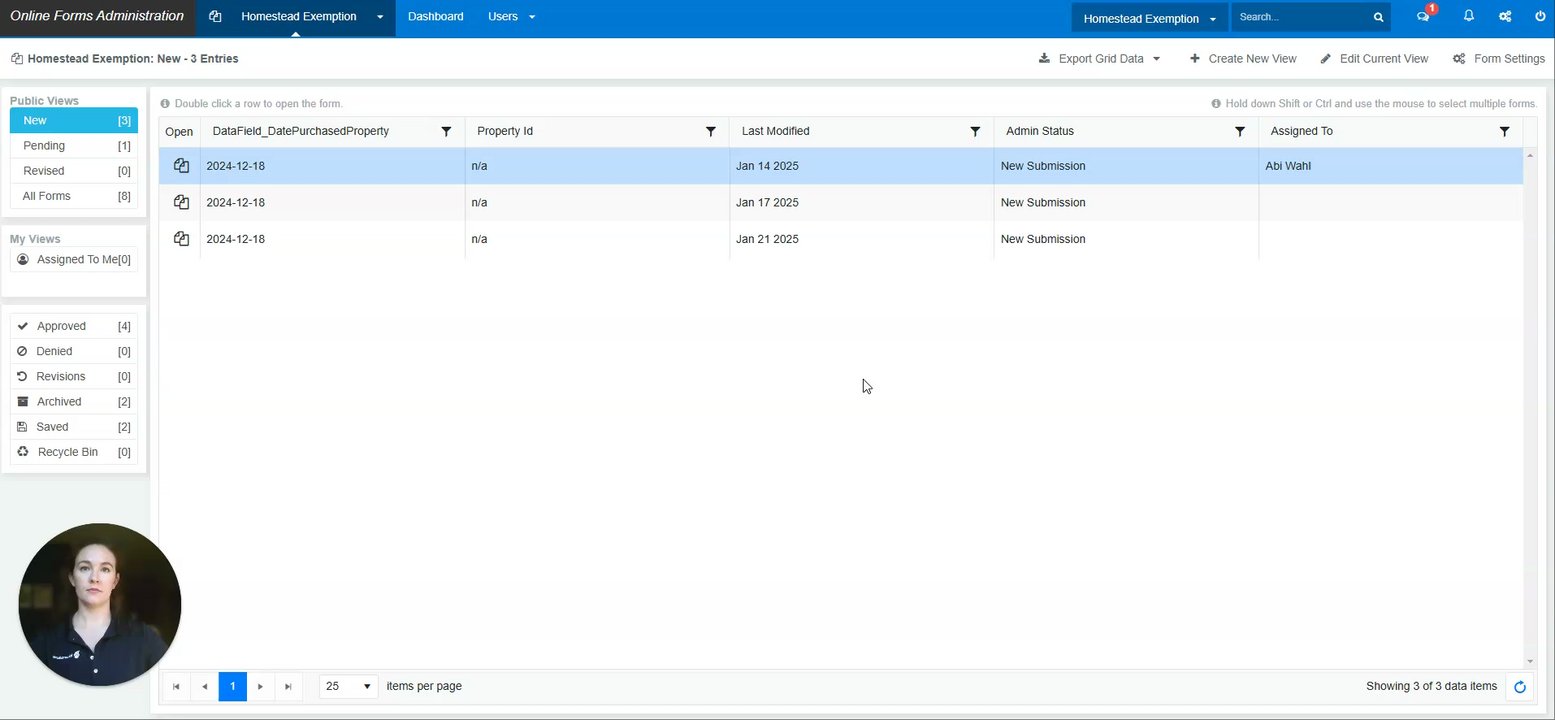Click the grid scrollbar down arrow

click(x=1529, y=662)
